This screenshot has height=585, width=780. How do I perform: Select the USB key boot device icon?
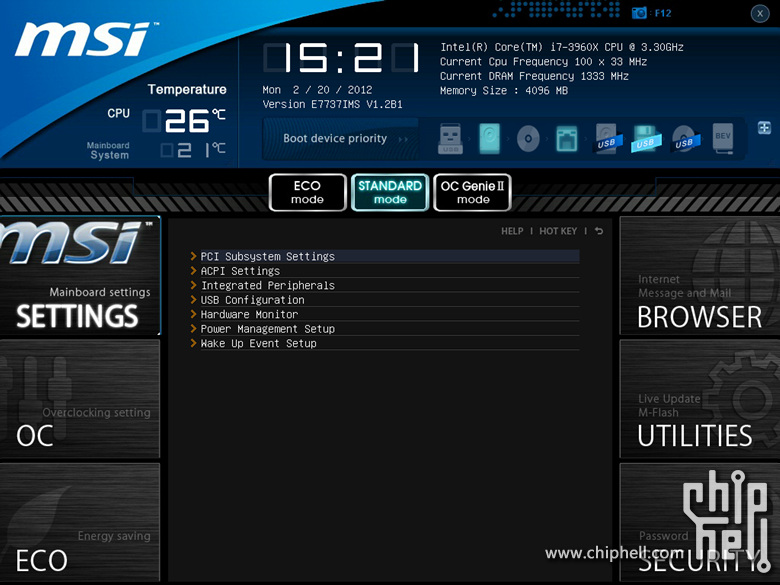pyautogui.click(x=450, y=139)
